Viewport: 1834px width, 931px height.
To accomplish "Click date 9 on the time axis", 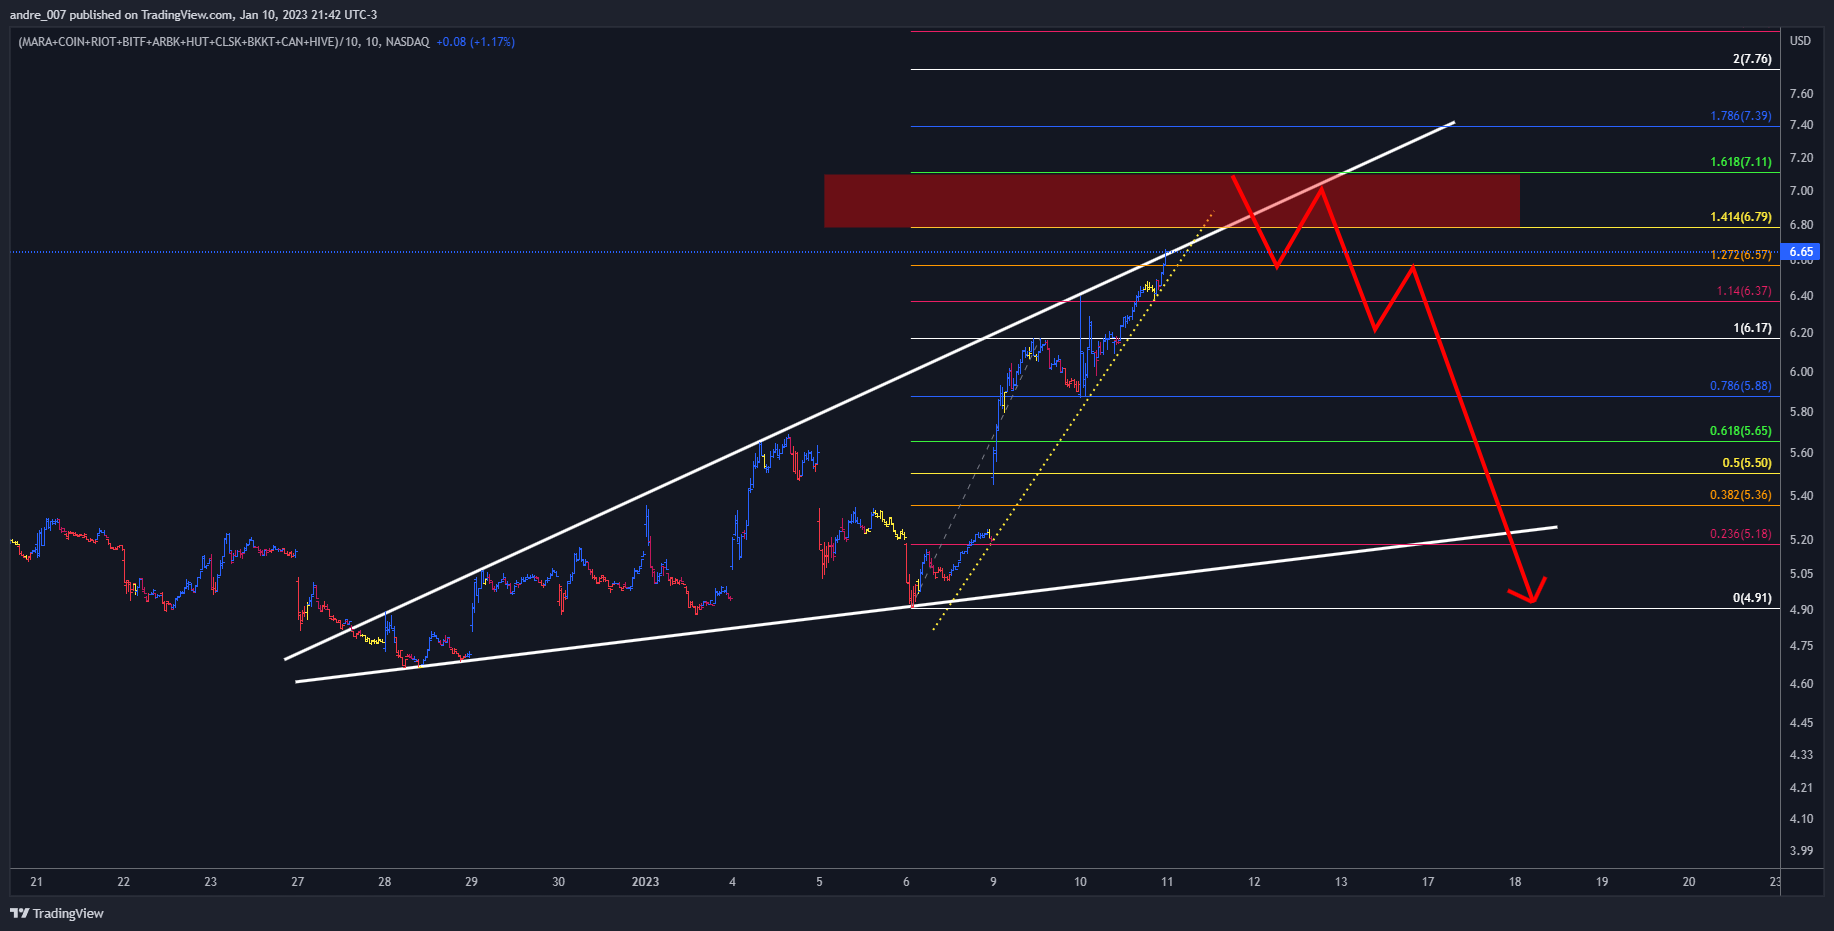I will click(993, 882).
